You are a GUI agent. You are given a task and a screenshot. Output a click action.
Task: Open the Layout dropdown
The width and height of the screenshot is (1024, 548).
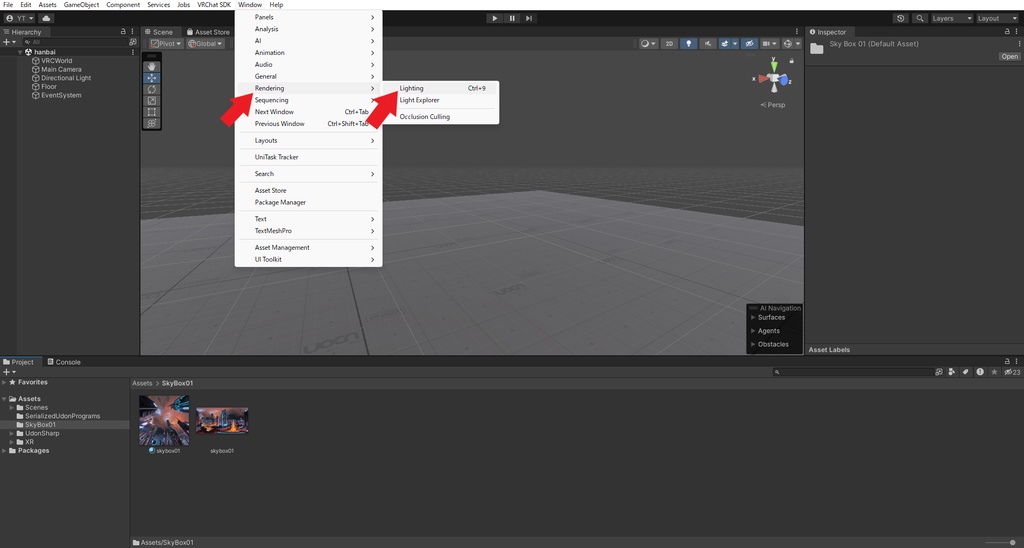(997, 18)
